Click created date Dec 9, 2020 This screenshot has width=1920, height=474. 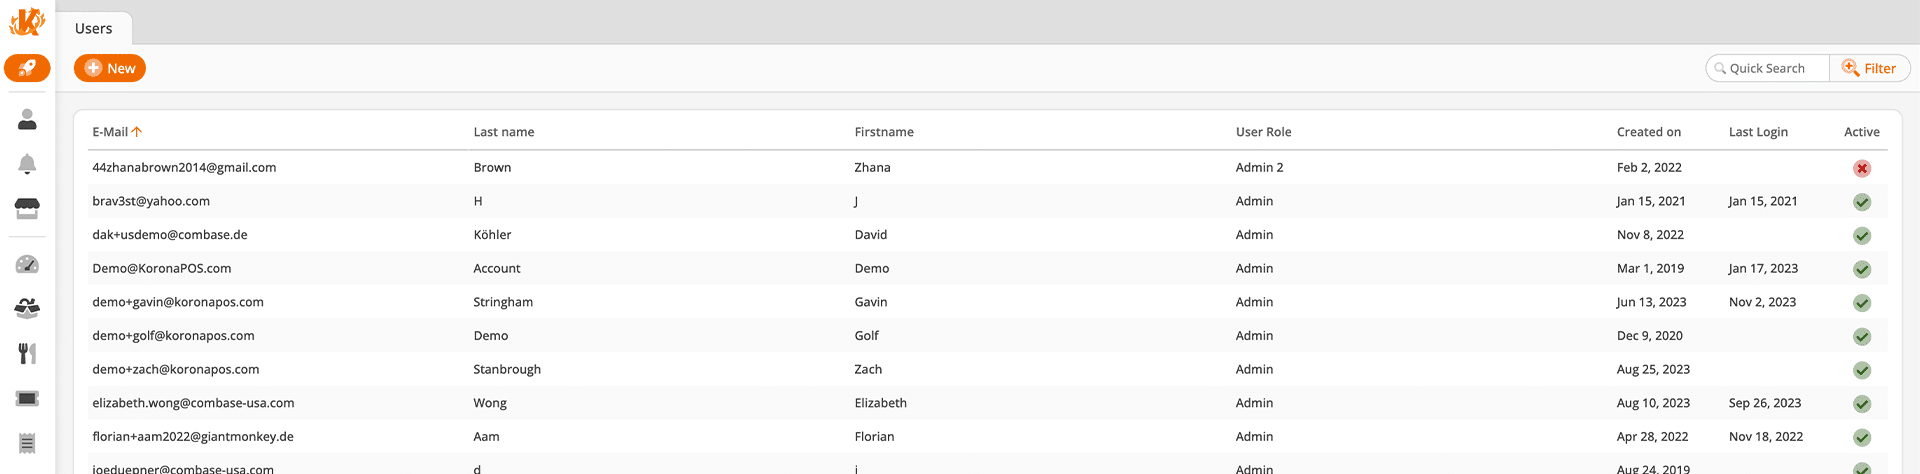pyautogui.click(x=1649, y=336)
